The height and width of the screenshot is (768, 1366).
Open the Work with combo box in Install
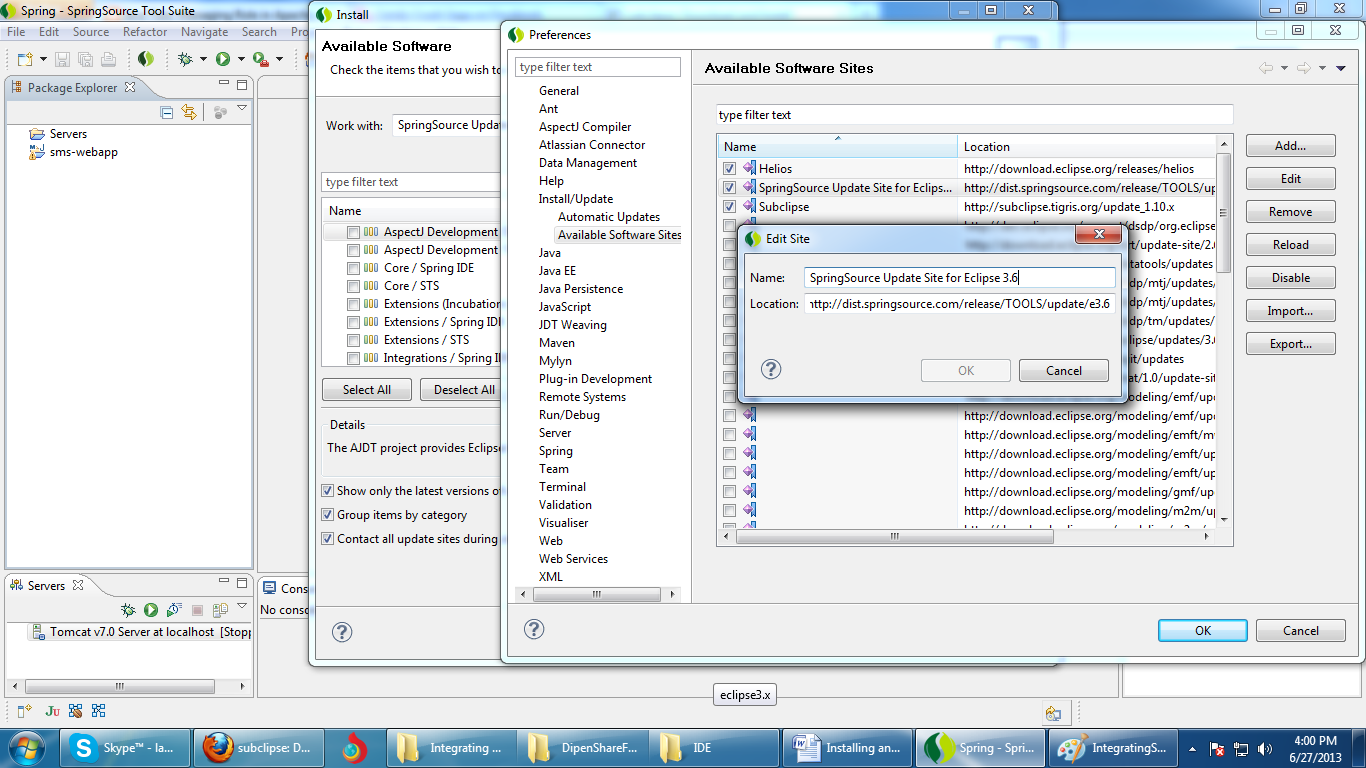(x=446, y=126)
